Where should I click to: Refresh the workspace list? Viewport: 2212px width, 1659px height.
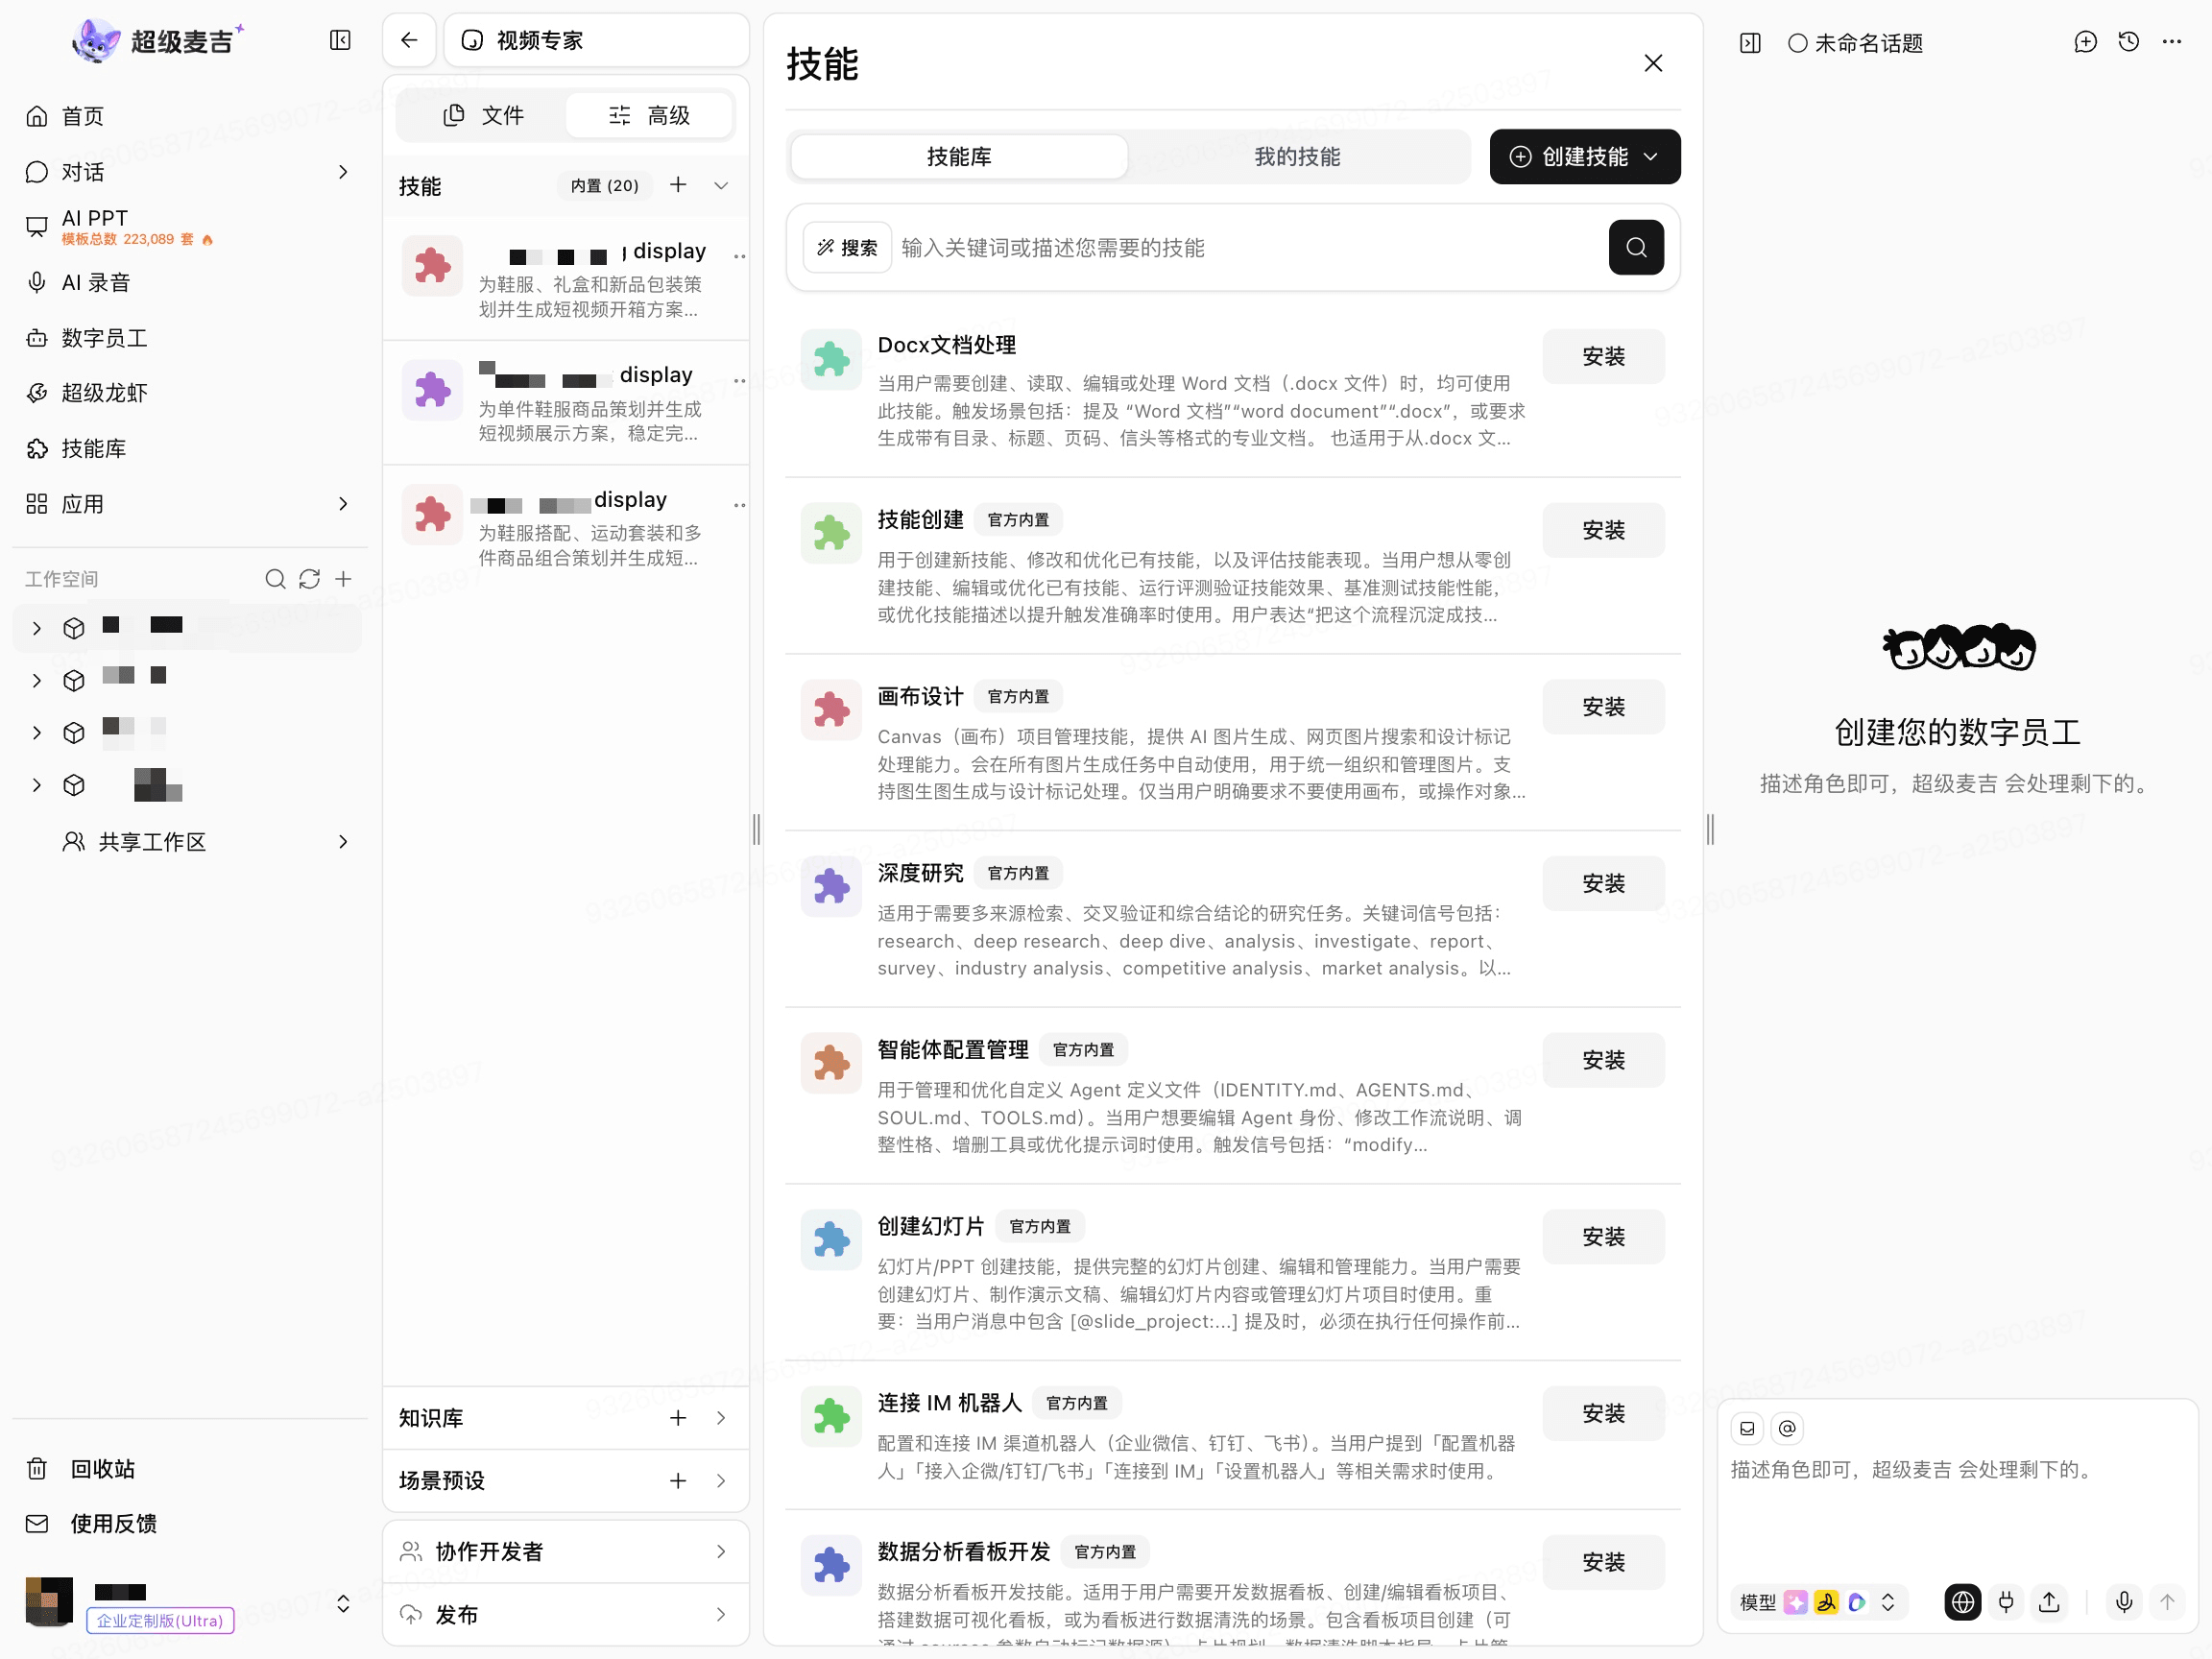pyautogui.click(x=309, y=579)
